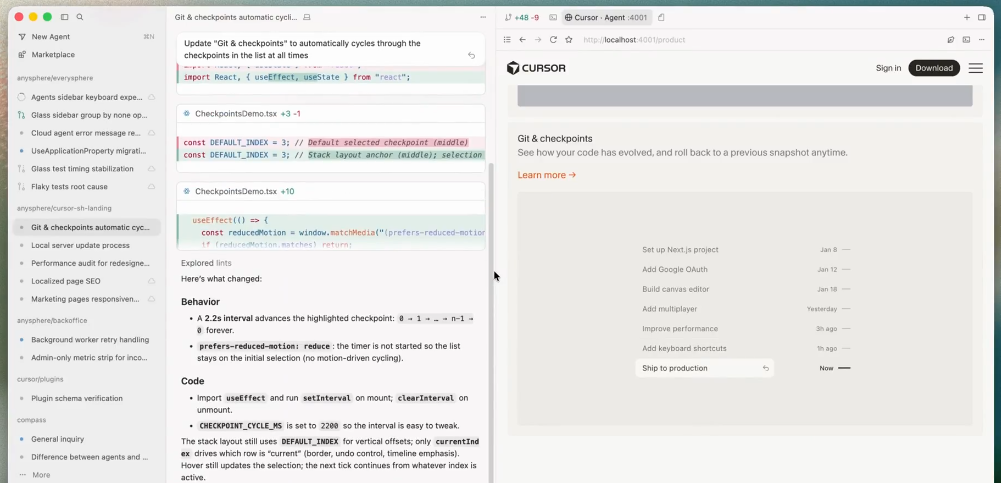The width and height of the screenshot is (1001, 483).
Task: Click the git changes +48 -9 indicator
Action: (x=522, y=17)
